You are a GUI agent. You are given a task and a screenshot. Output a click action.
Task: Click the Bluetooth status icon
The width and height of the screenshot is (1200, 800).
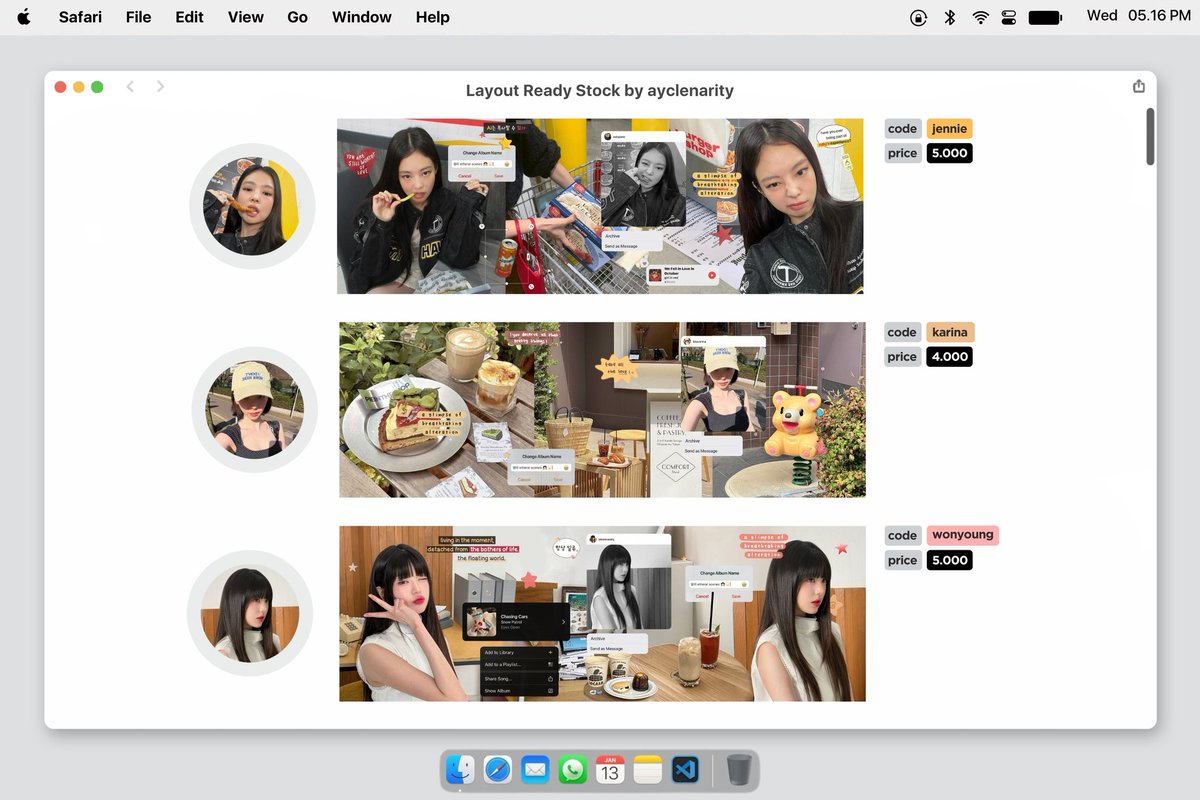pyautogui.click(x=950, y=17)
